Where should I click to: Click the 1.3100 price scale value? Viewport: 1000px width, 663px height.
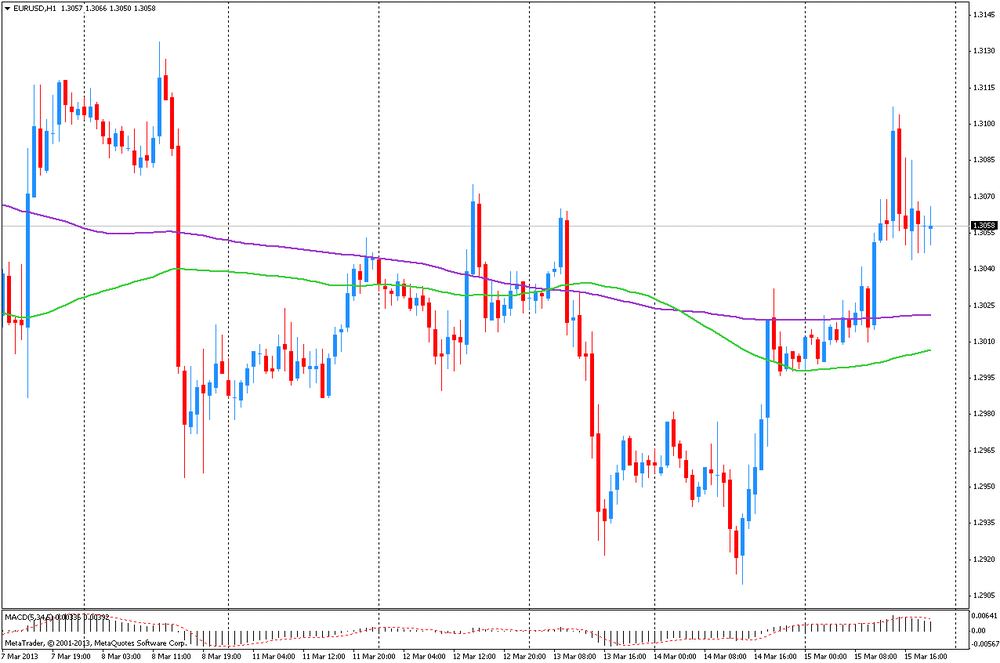(x=985, y=124)
